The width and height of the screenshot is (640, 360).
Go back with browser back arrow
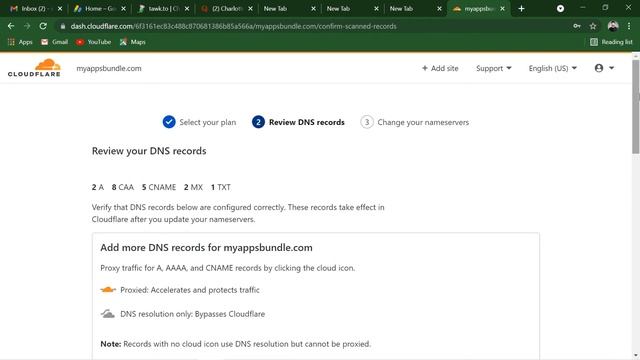11,26
